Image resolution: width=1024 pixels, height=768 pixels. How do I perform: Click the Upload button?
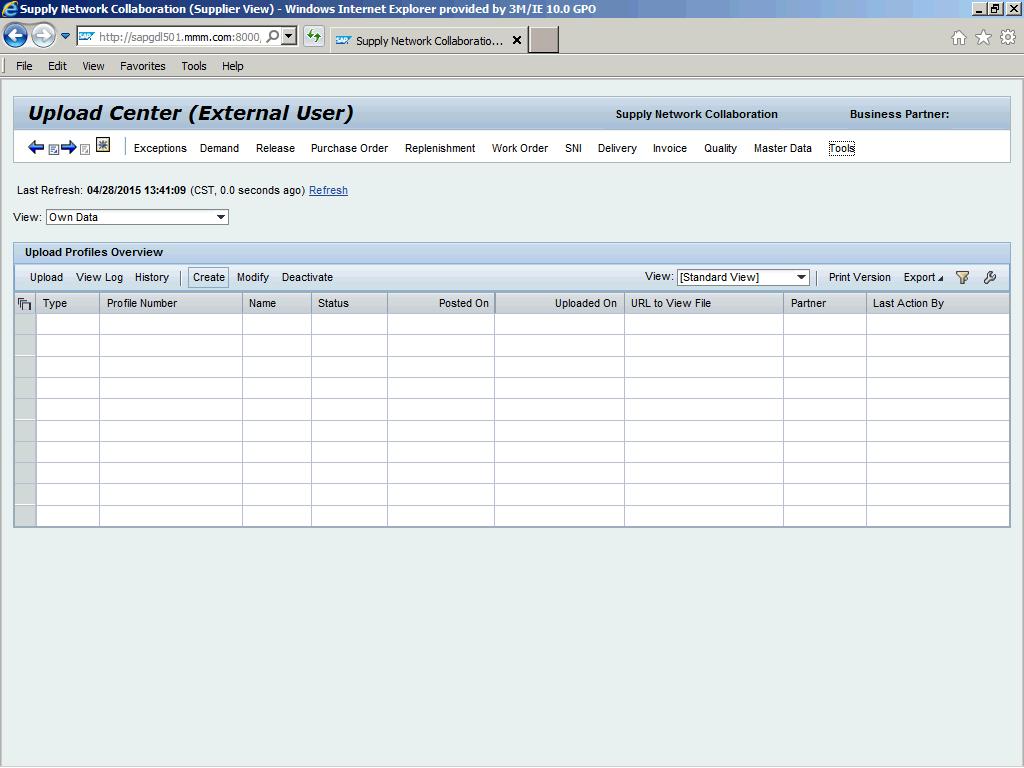click(46, 278)
